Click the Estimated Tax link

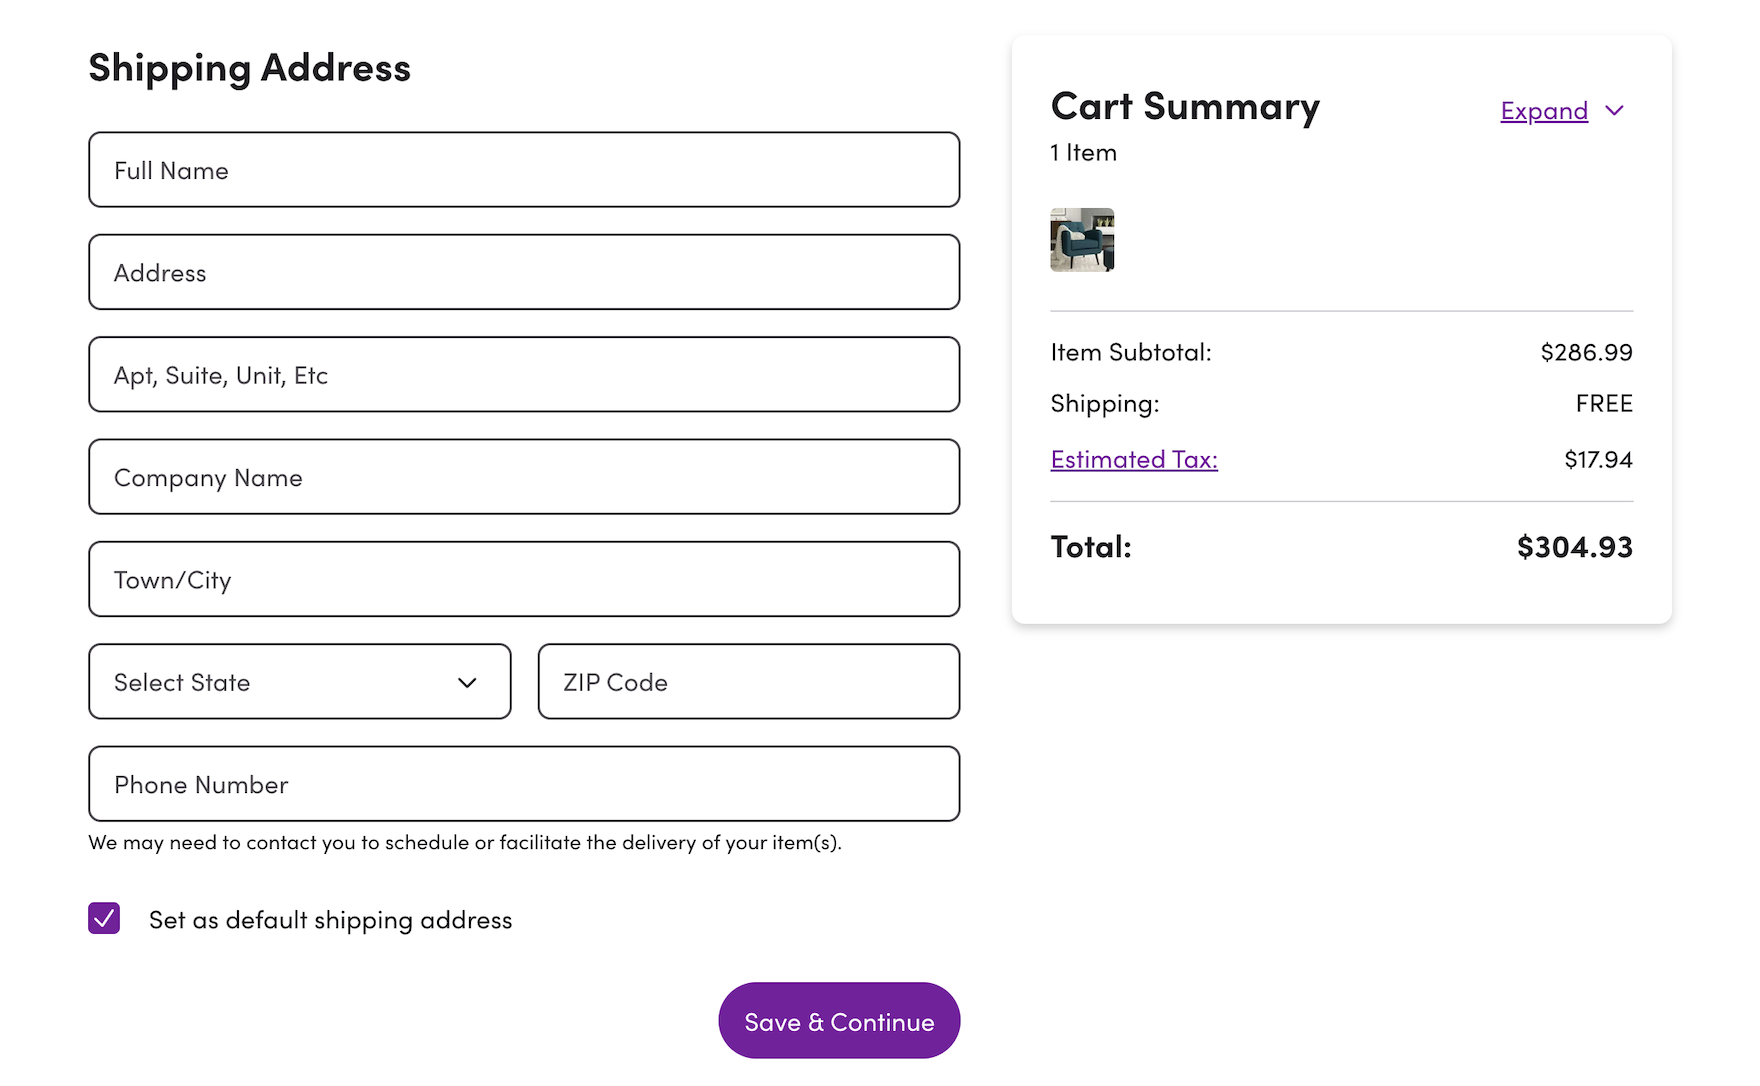[x=1134, y=460]
